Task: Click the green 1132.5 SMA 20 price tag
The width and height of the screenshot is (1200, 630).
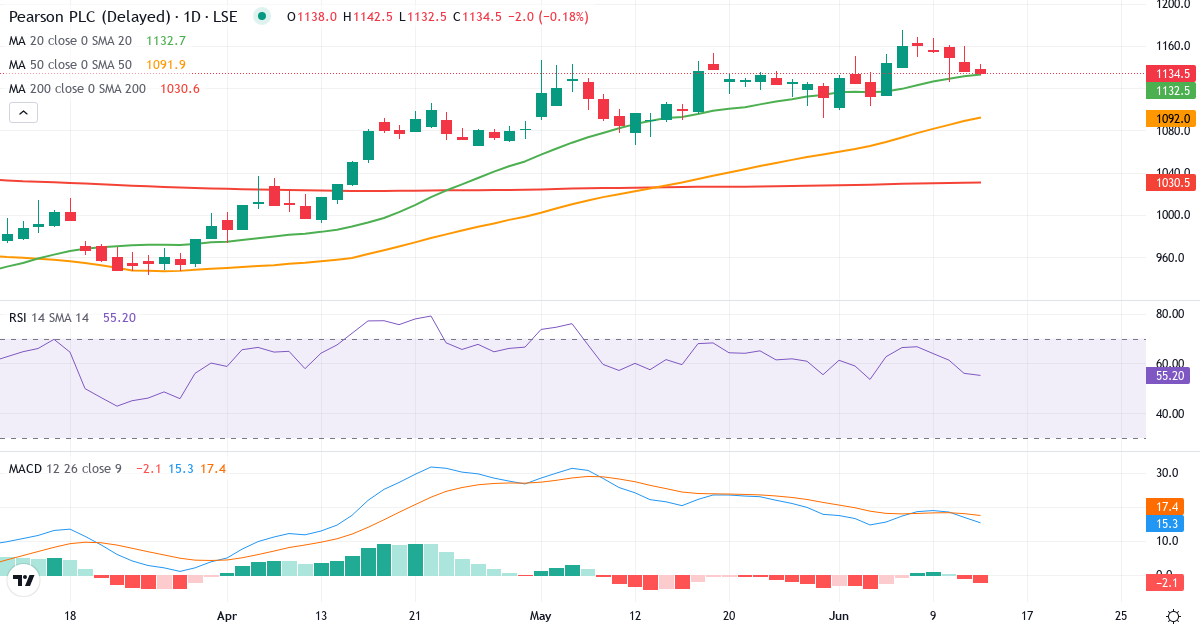Action: click(1172, 90)
